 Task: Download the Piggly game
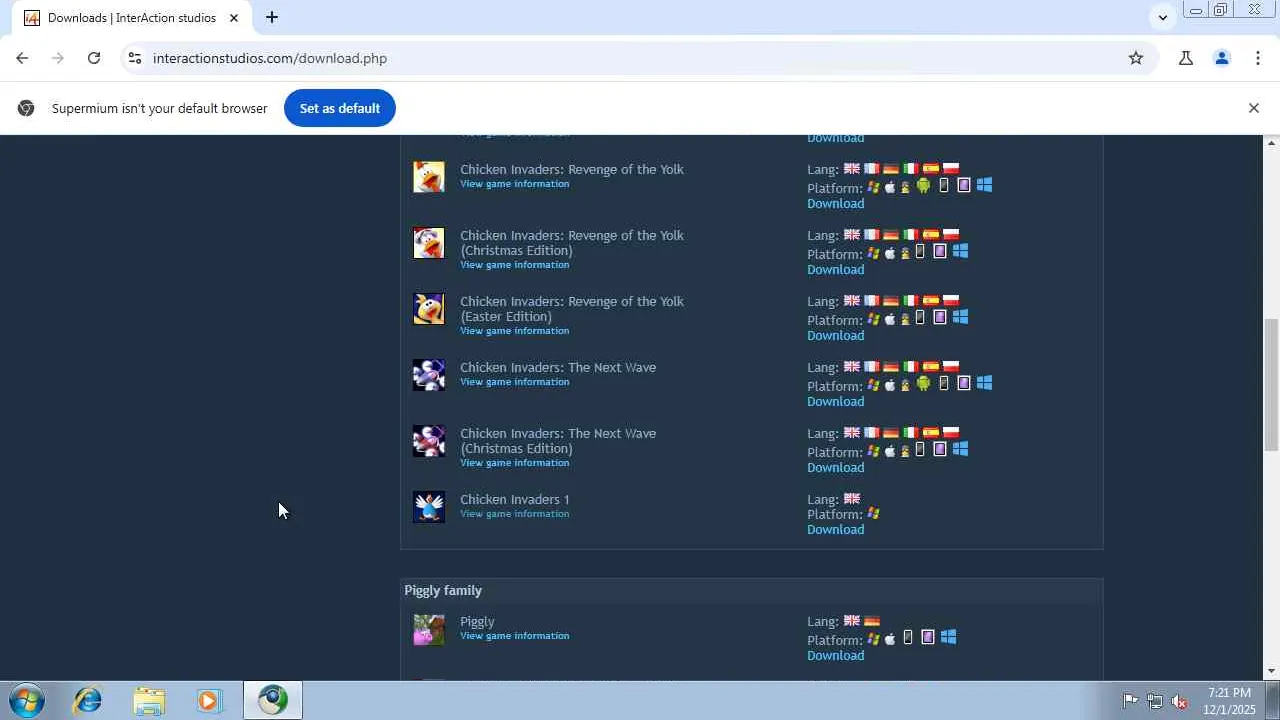point(836,655)
